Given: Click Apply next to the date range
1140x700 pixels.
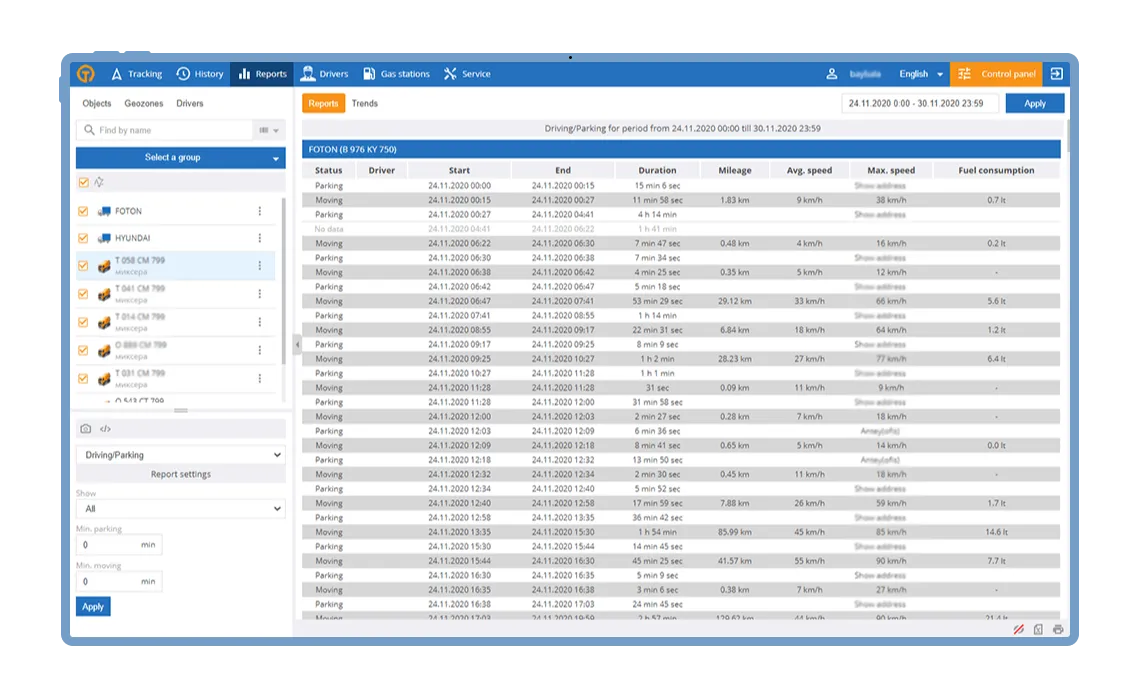Looking at the screenshot, I should click(x=1034, y=103).
